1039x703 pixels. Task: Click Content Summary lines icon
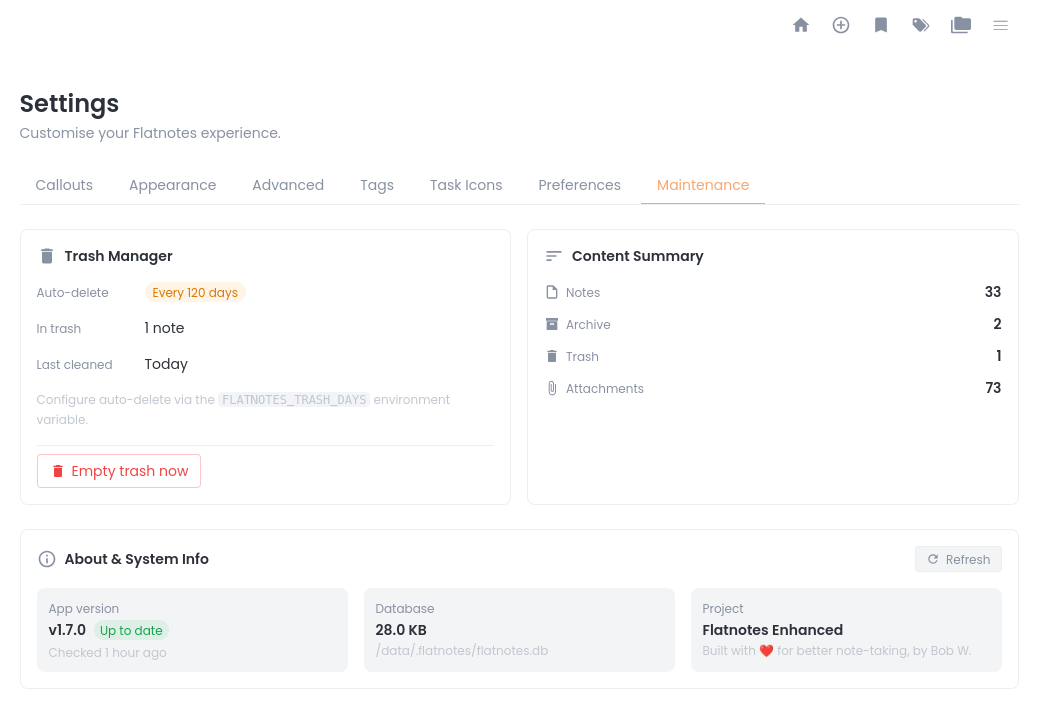(x=553, y=256)
